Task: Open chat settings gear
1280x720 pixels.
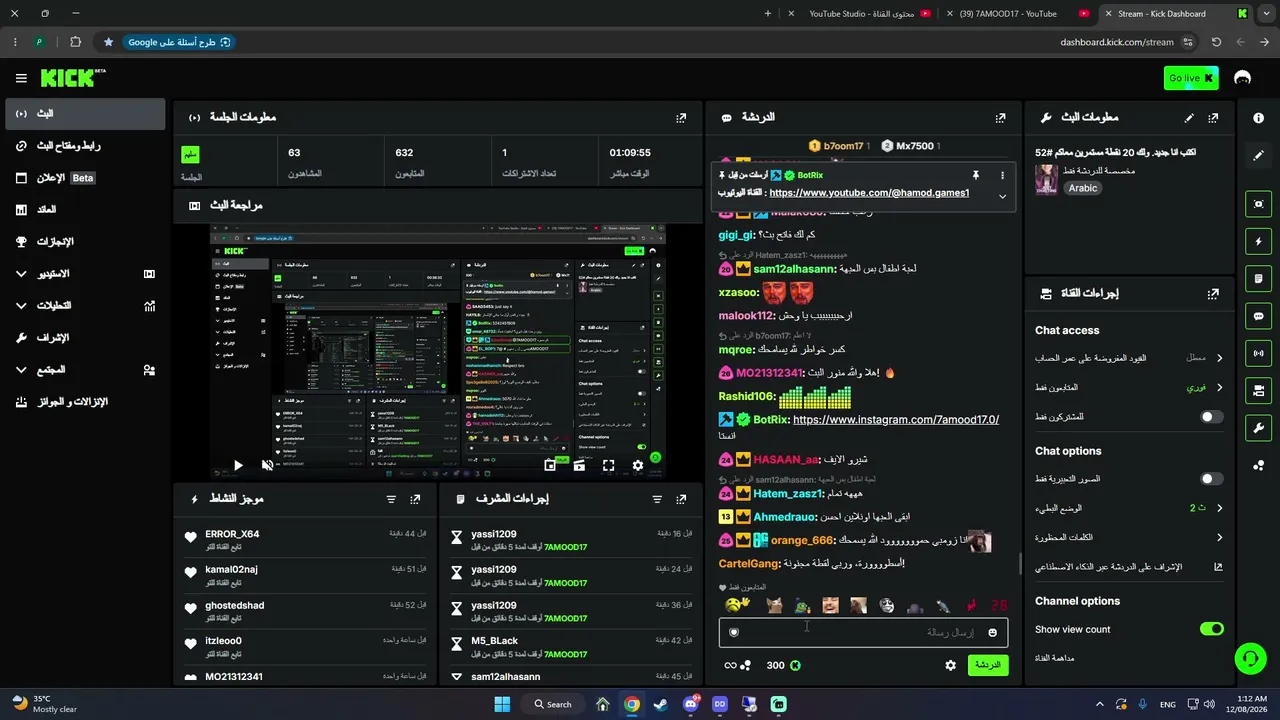Action: [950, 665]
